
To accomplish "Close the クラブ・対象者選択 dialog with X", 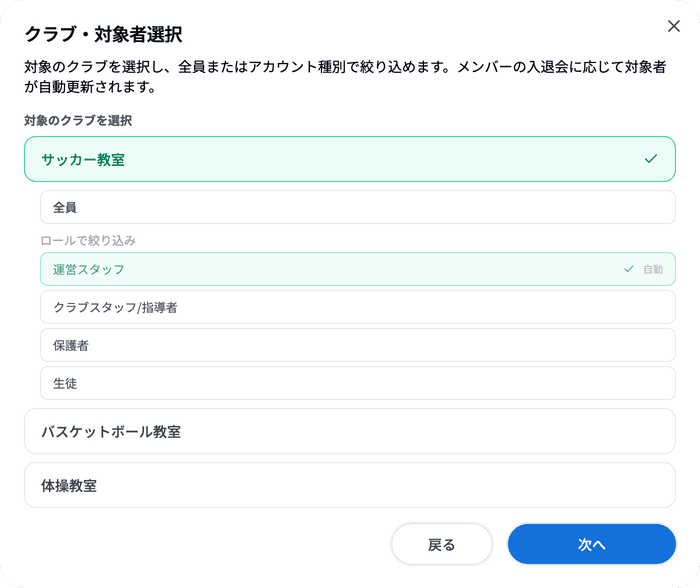I will pos(674,26).
